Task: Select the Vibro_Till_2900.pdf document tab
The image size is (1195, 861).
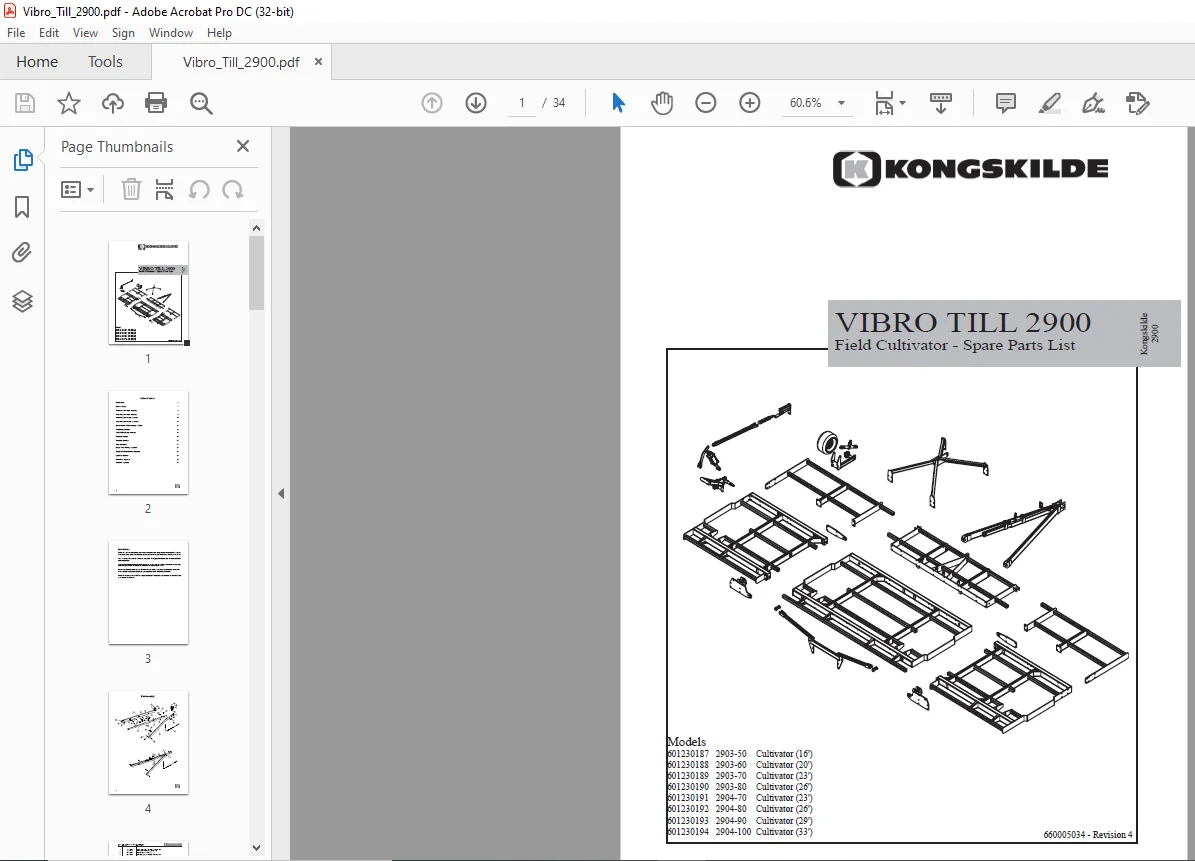Action: point(241,62)
